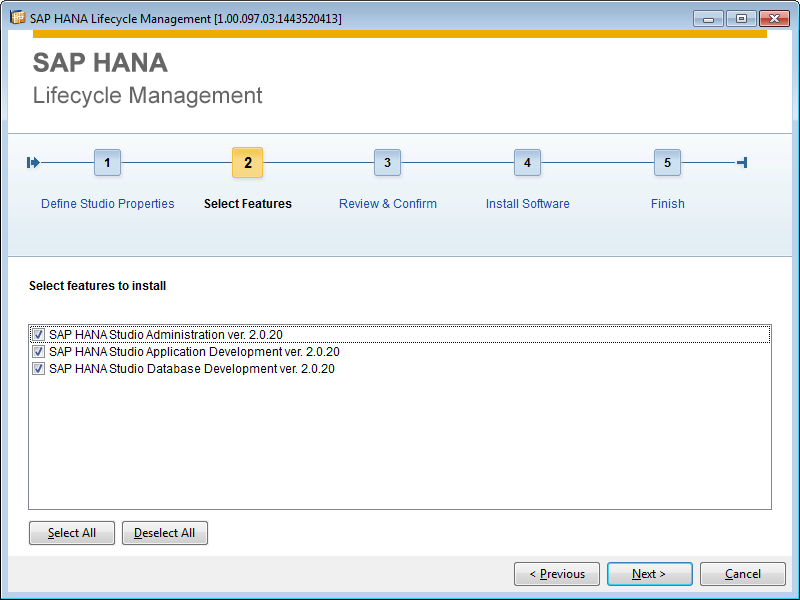This screenshot has height=600, width=800.
Task: Minimize the Lifecycle Management window
Action: (x=709, y=19)
